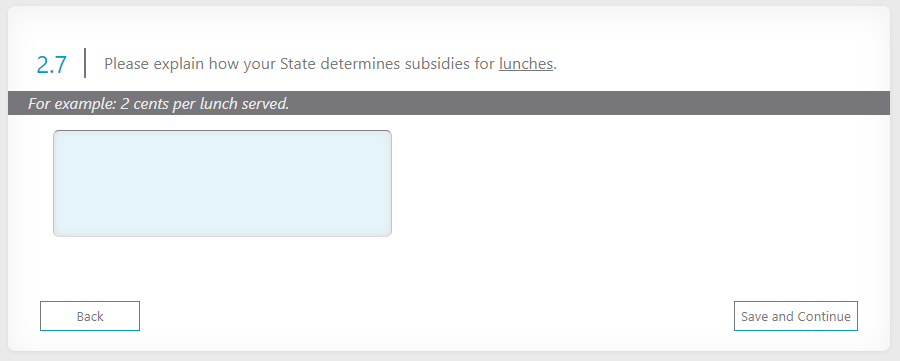Screen dimensions: 900x361
Task: Open the underlined lunches link
Action: pos(526,64)
